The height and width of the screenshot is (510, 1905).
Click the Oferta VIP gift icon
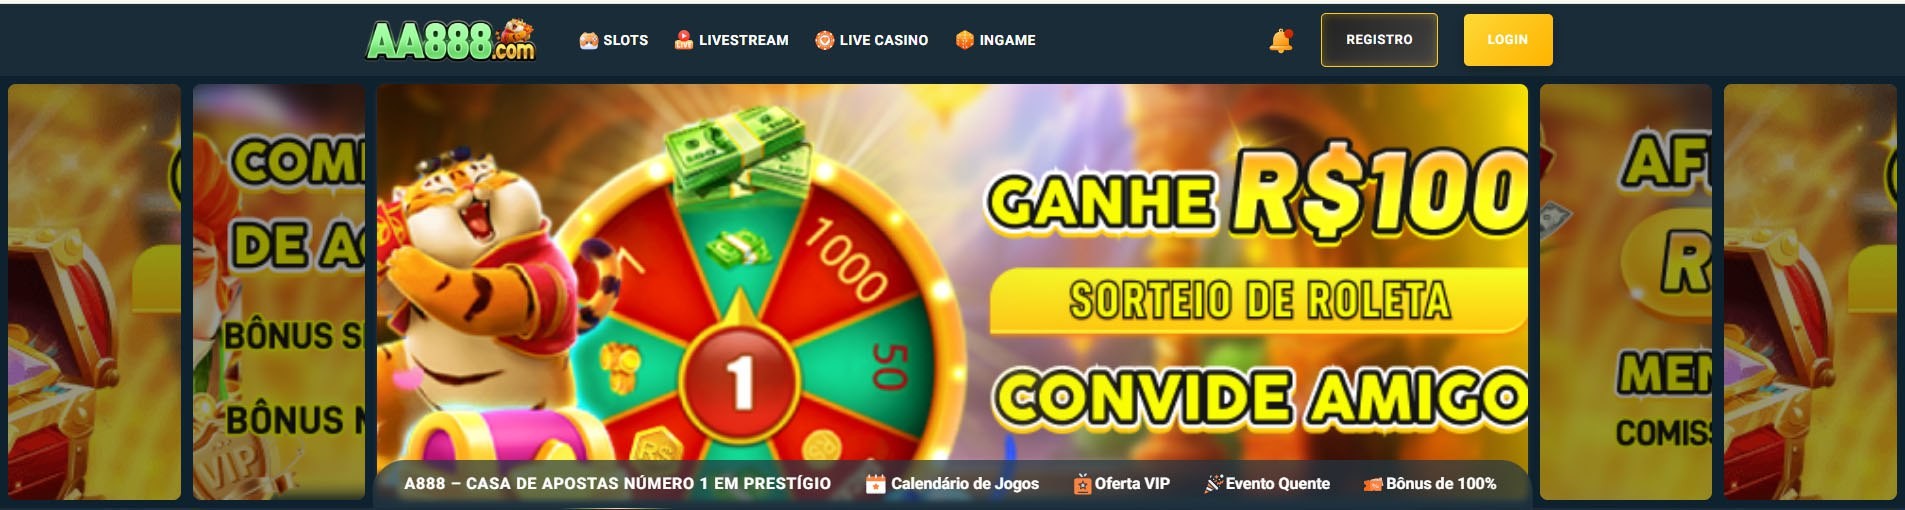point(1082,484)
